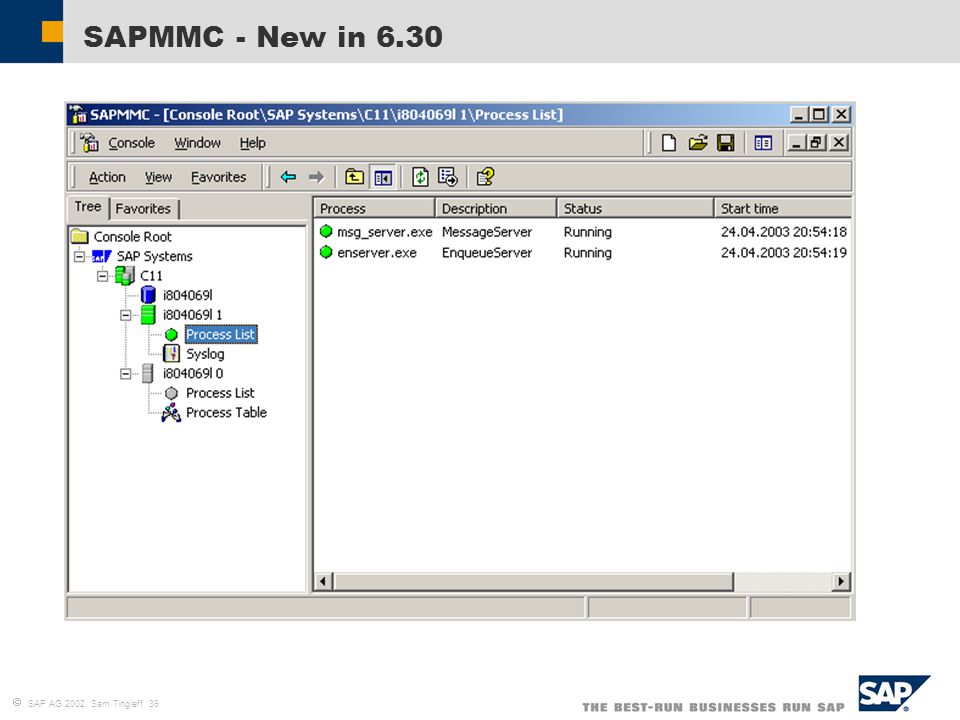The width and height of the screenshot is (960, 720).
Task: Click start time 24.04.2003 20:54:19
Action: (x=784, y=253)
